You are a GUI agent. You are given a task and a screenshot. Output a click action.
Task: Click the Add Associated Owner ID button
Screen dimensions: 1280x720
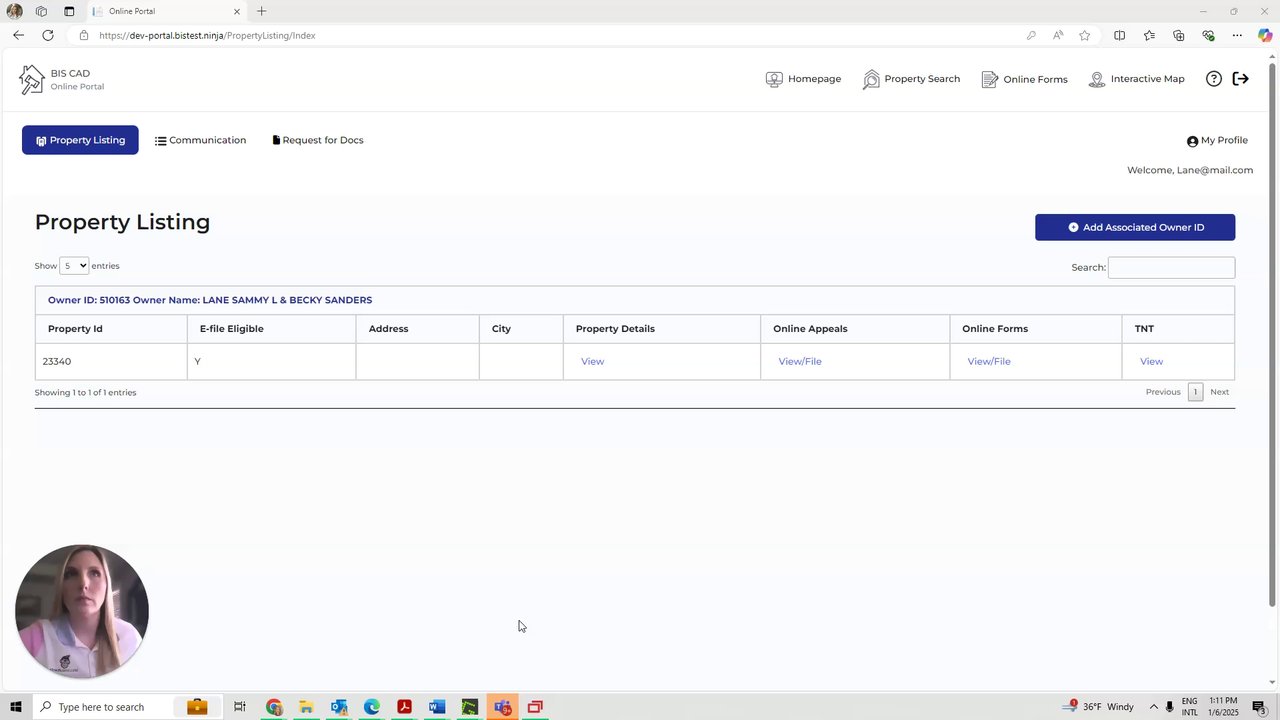pos(1135,227)
